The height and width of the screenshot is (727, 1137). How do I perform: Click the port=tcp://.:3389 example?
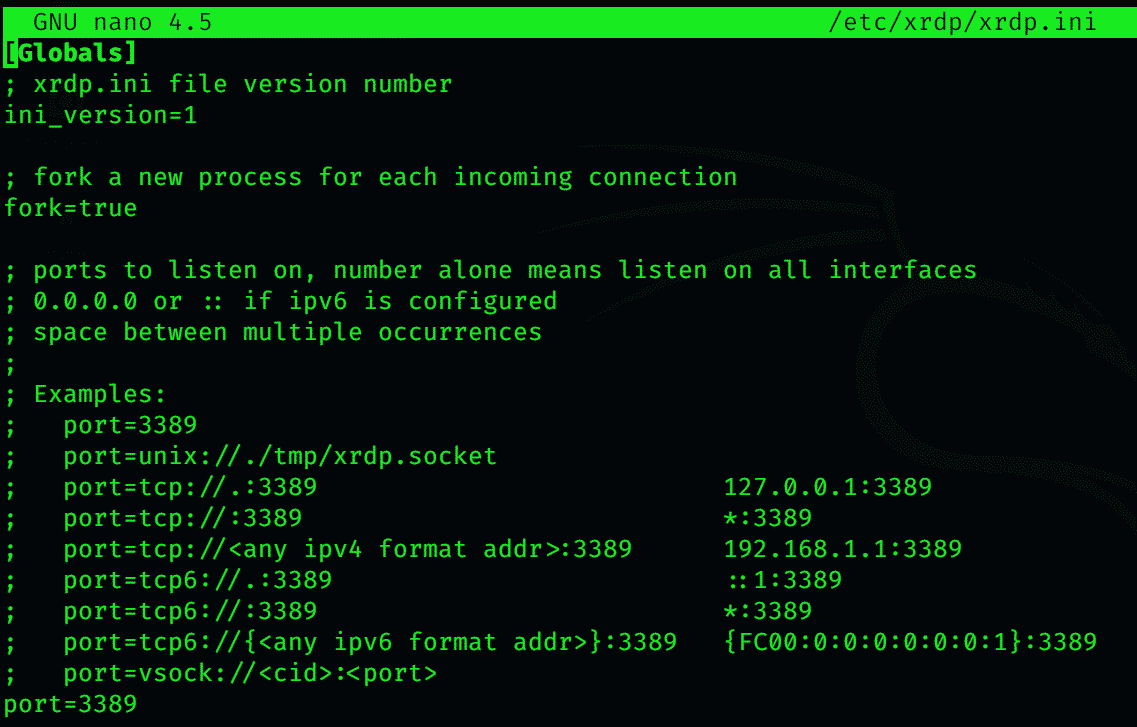(190, 487)
